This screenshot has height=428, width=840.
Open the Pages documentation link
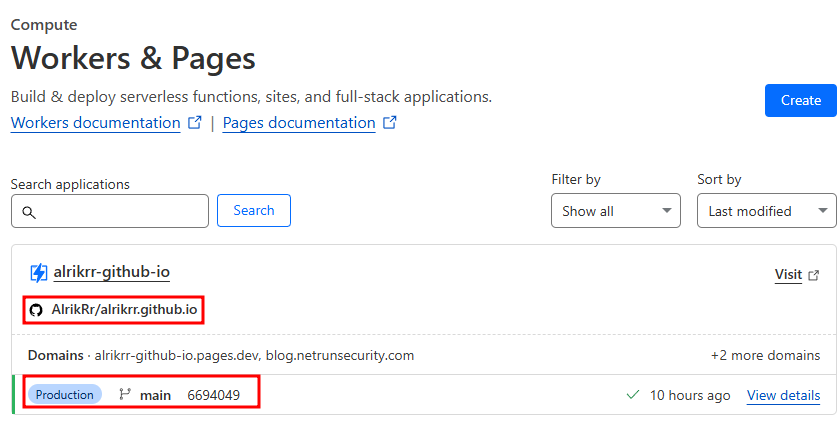click(x=299, y=123)
